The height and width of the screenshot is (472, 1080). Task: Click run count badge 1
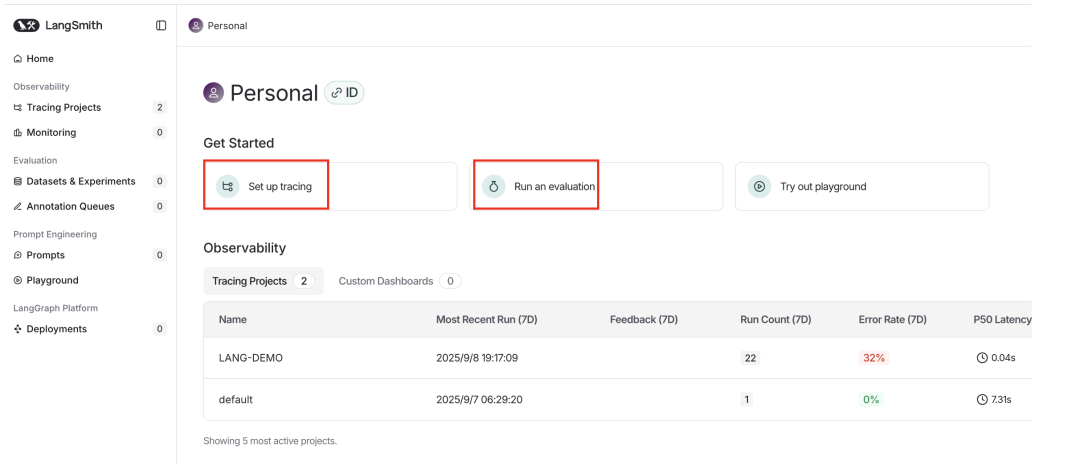tap(747, 400)
